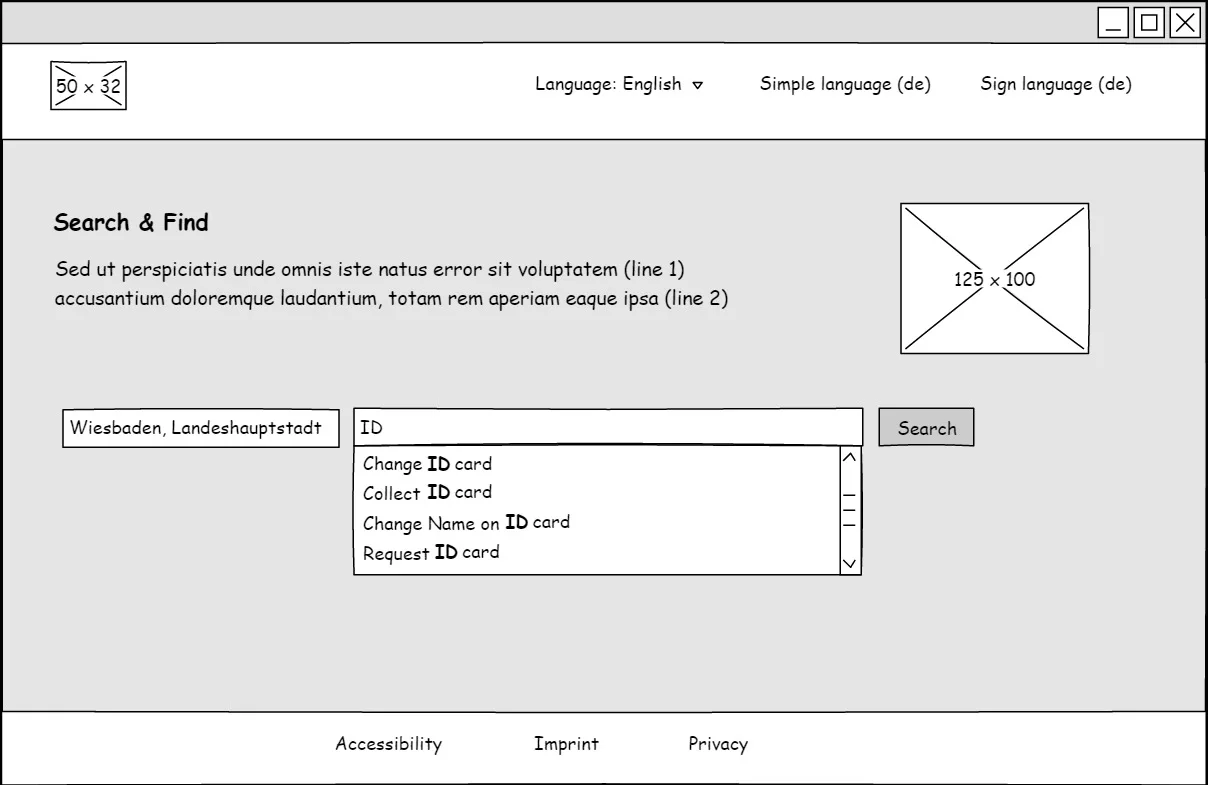Open the Accessibility footer link

(389, 744)
